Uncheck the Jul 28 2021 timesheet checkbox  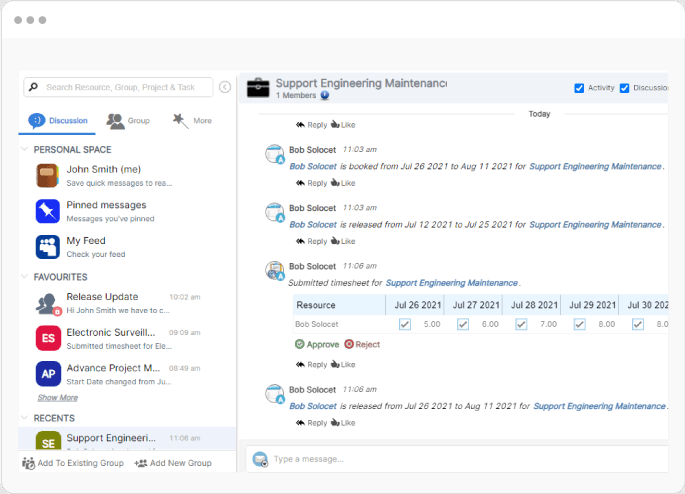(x=521, y=325)
